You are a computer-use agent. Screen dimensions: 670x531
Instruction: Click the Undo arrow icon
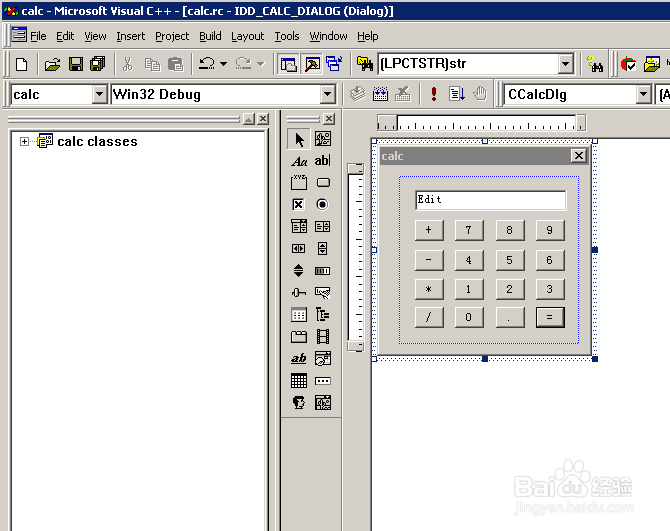pos(207,64)
